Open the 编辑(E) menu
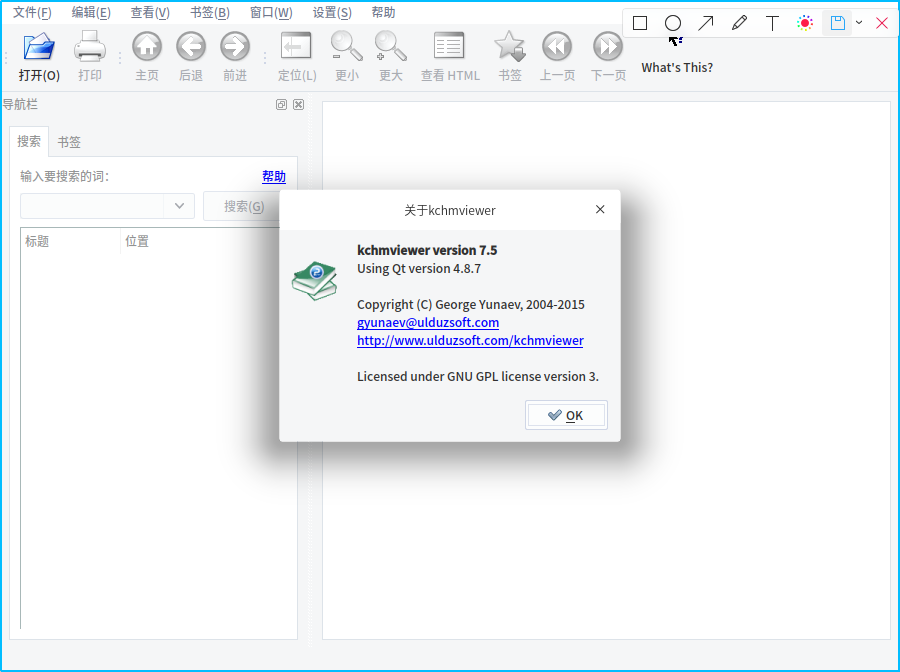This screenshot has width=900, height=672. [x=91, y=13]
